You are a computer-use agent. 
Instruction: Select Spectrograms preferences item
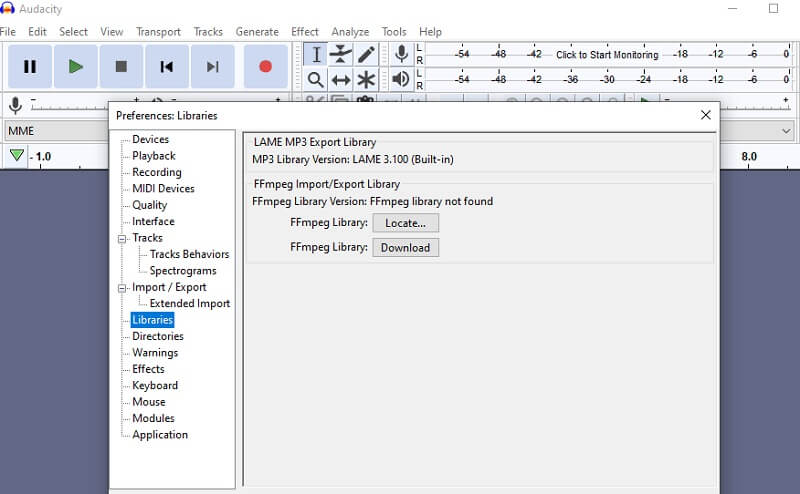183,270
